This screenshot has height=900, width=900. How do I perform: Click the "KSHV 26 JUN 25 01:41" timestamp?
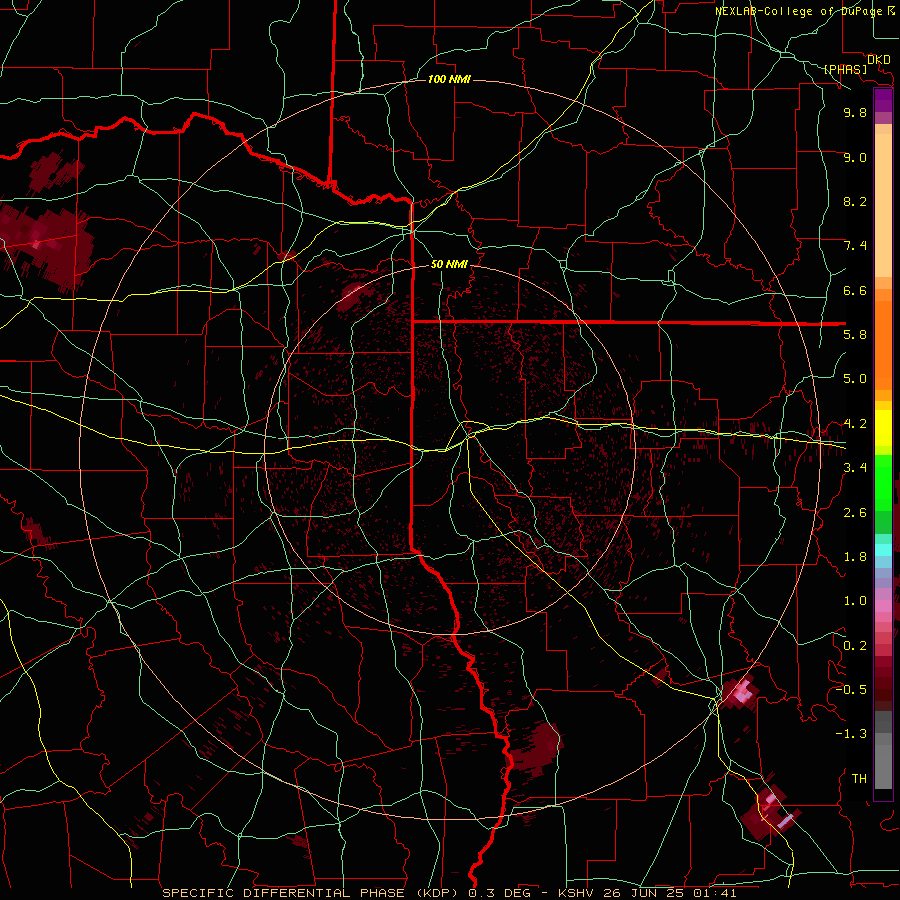[x=647, y=893]
